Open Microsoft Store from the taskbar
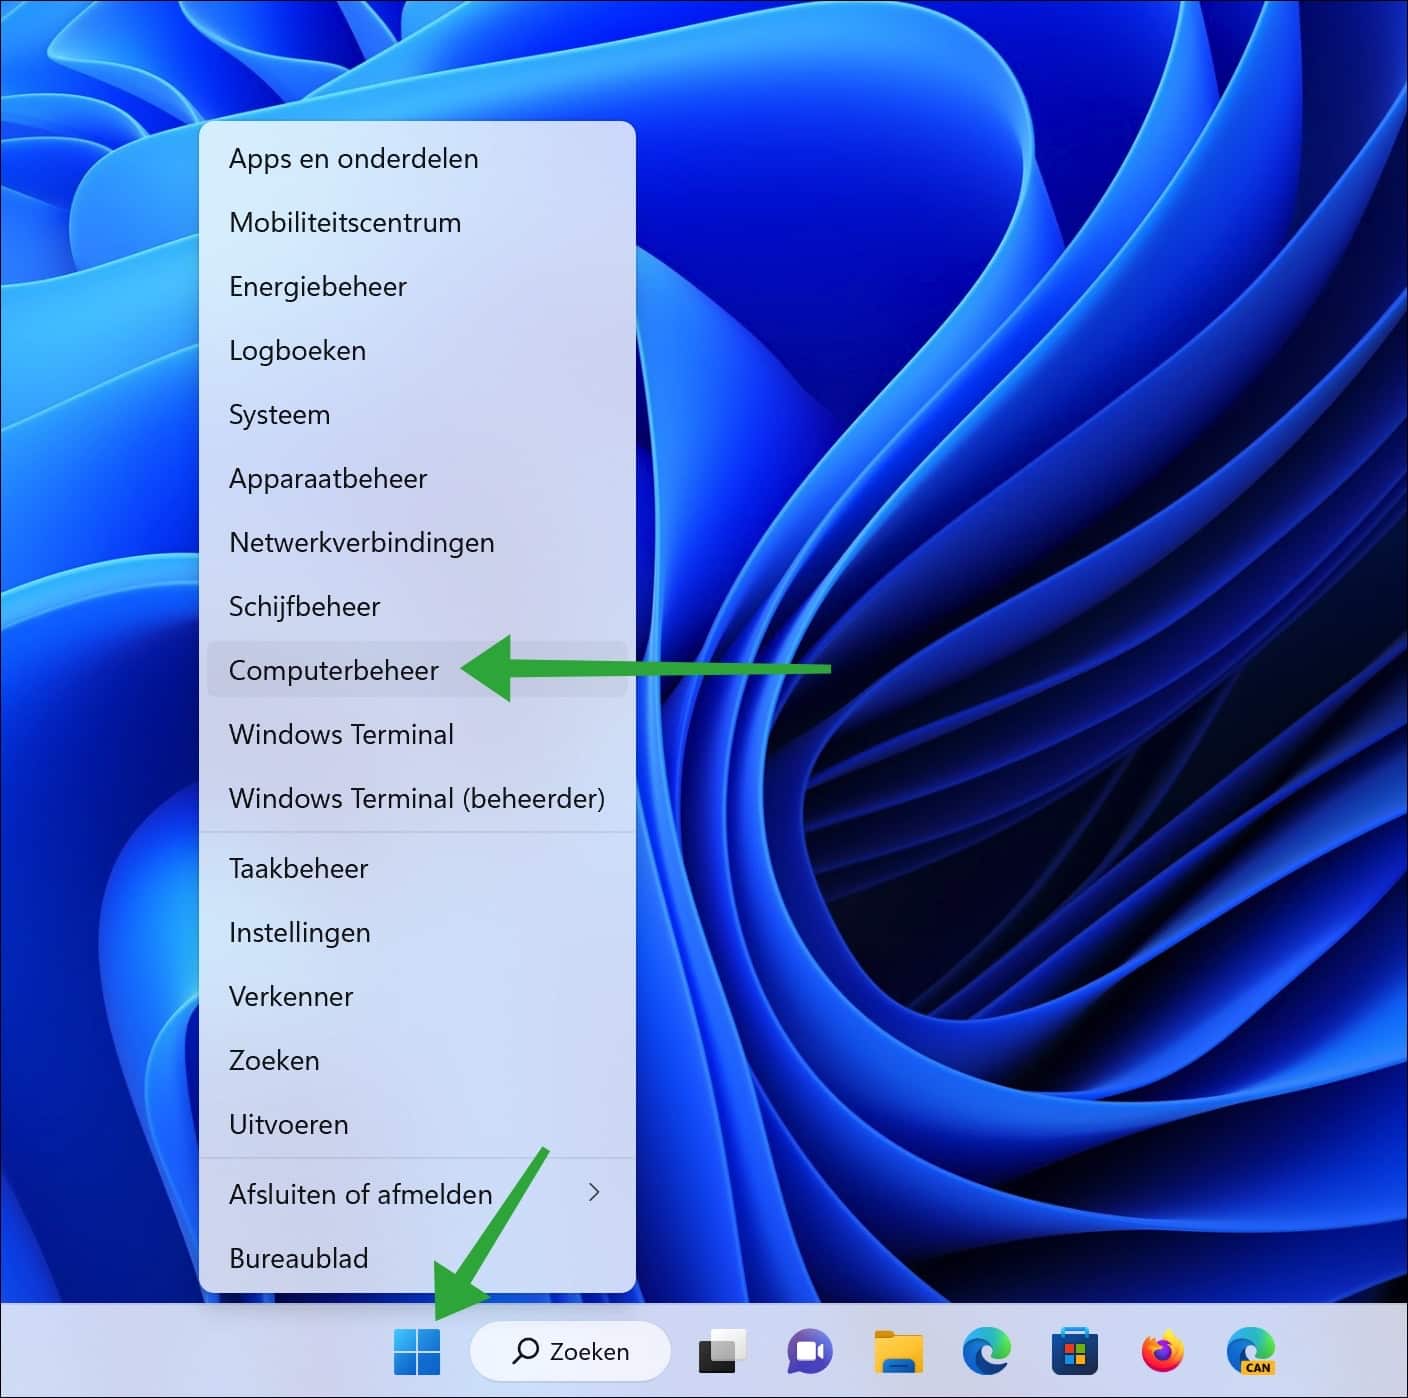 (x=1074, y=1351)
